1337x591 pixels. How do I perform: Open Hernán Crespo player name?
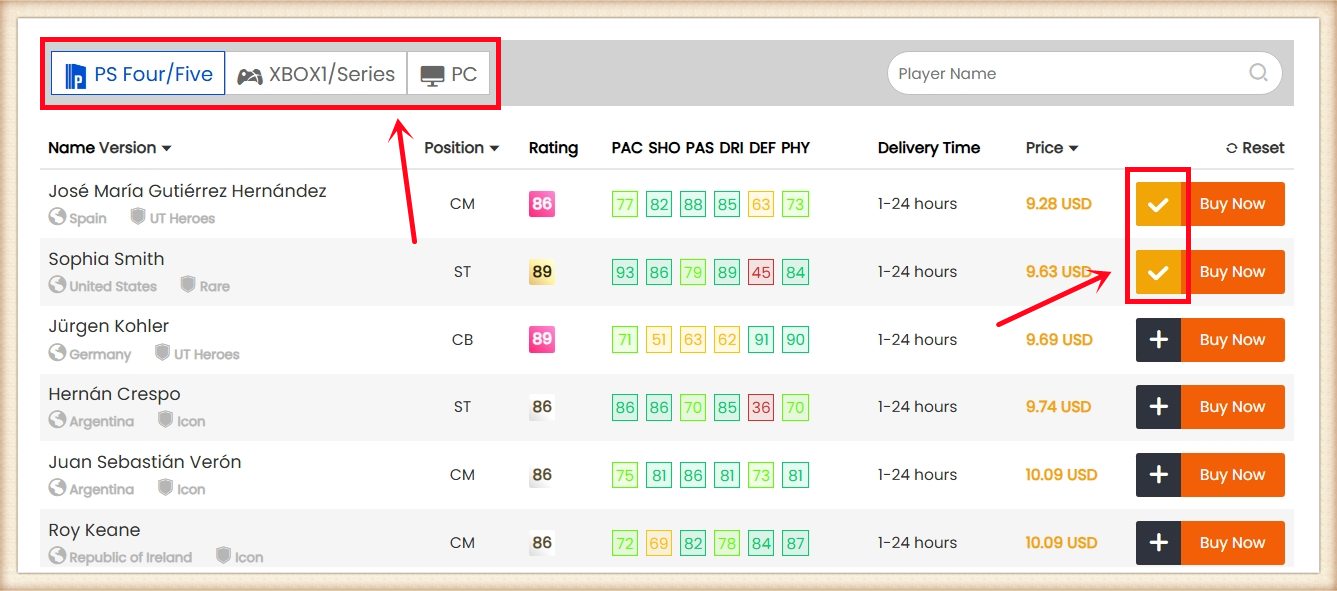114,394
